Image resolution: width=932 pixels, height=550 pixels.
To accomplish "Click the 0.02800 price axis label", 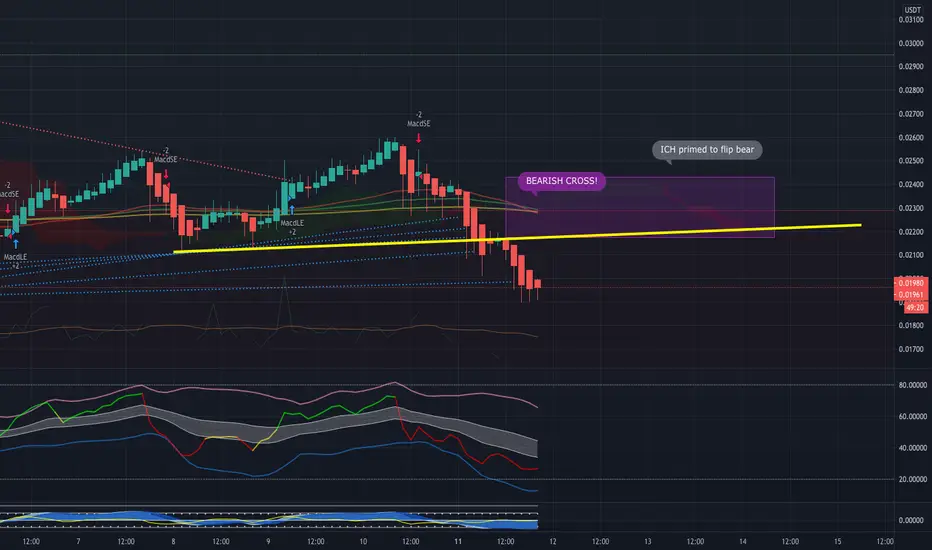I will coord(911,90).
